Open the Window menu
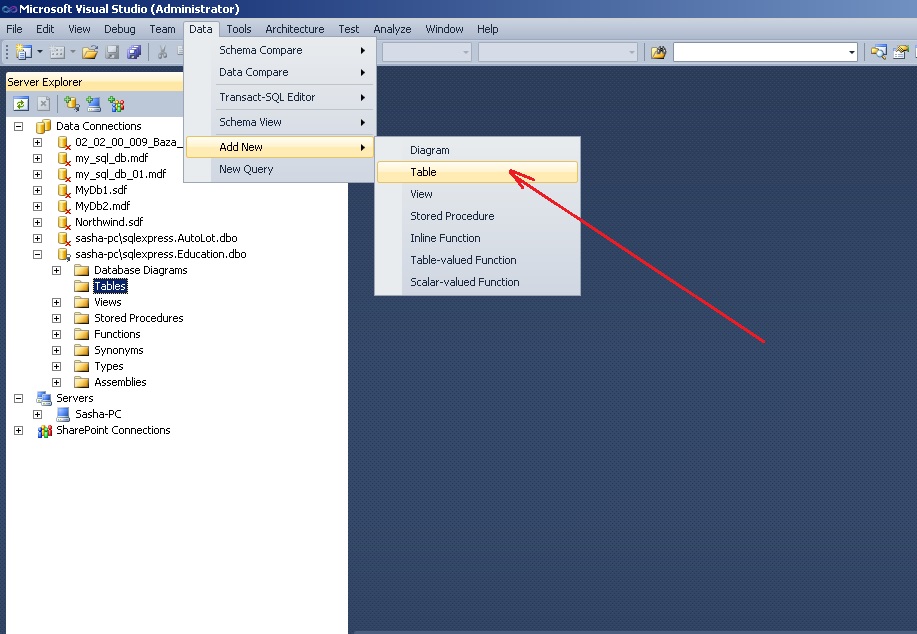This screenshot has width=917, height=634. tap(444, 29)
